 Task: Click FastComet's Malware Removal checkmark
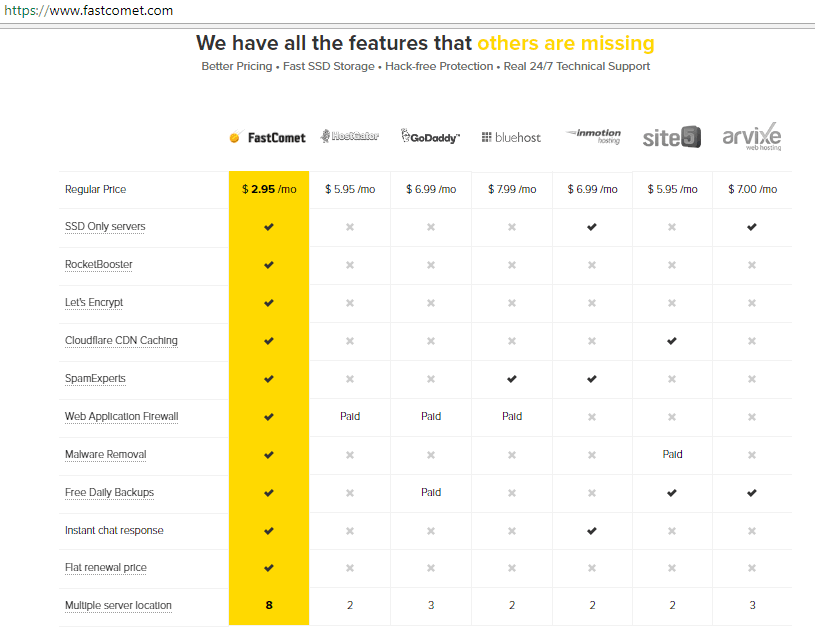pos(269,455)
